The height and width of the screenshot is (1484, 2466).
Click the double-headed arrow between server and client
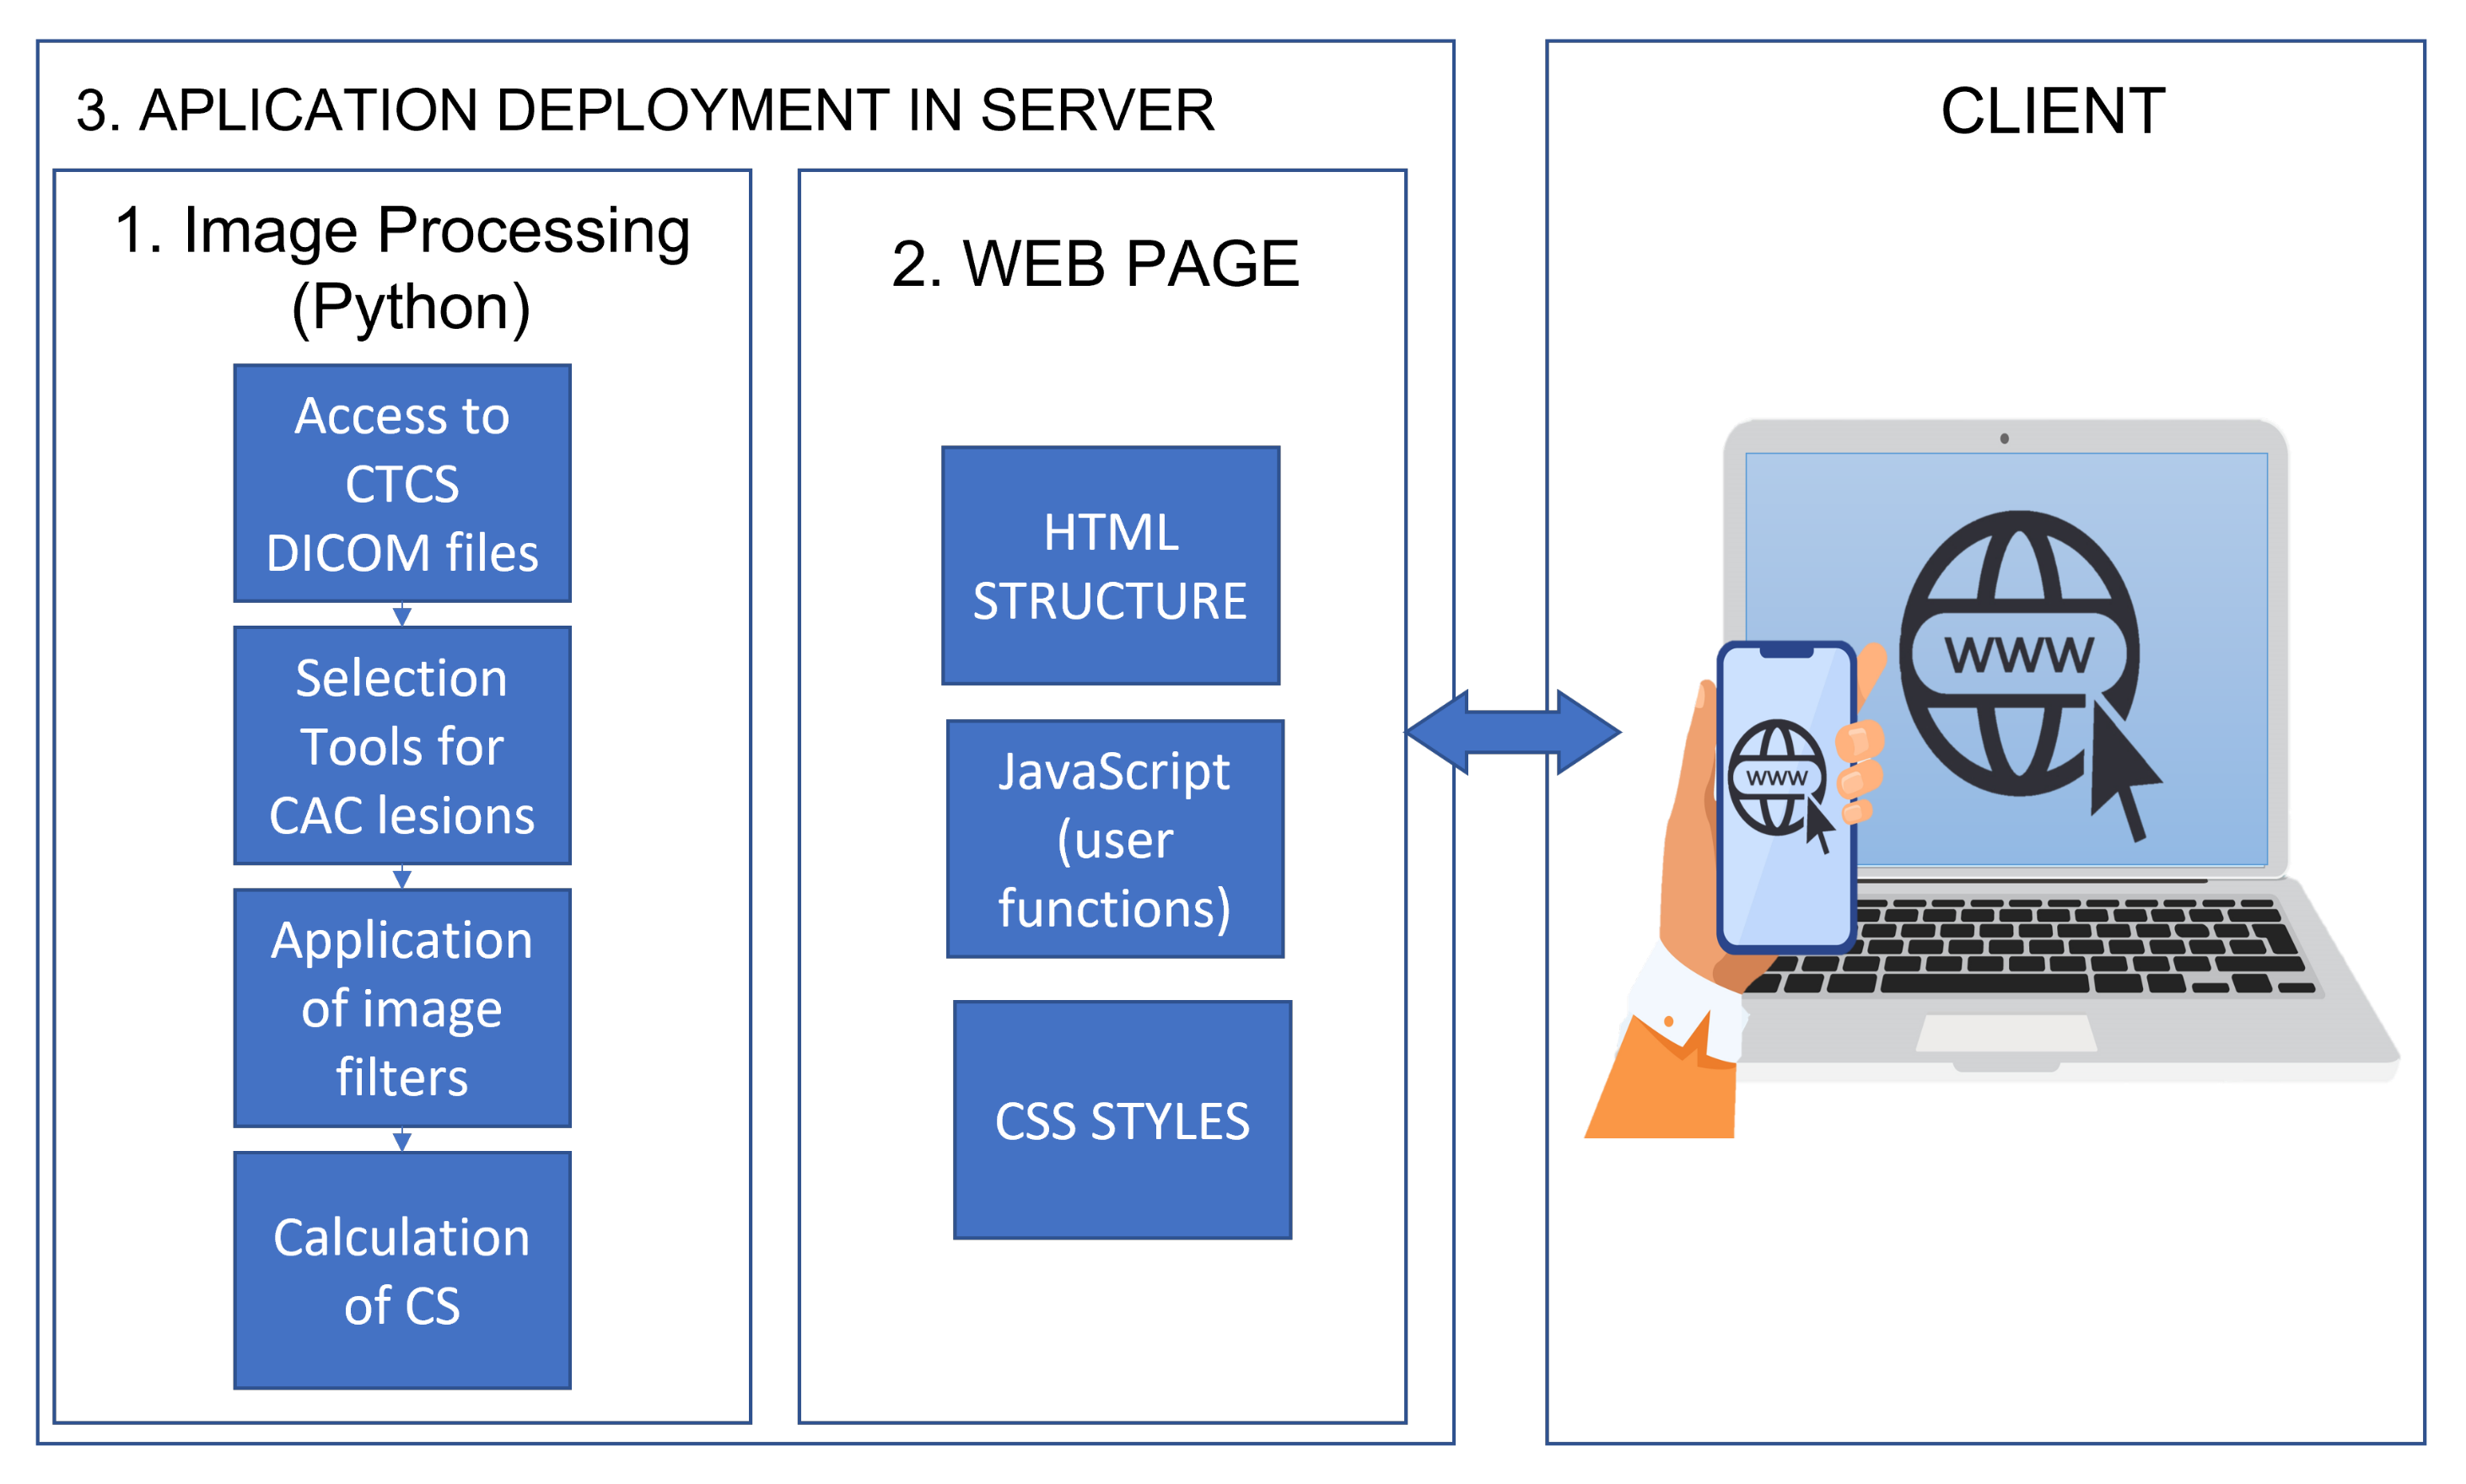1512,732
